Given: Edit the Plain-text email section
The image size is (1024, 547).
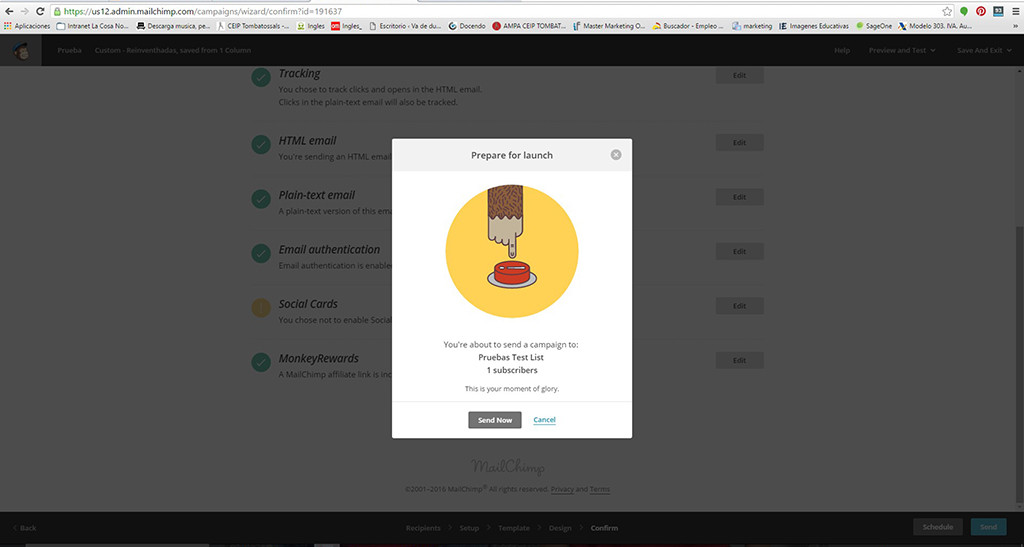Looking at the screenshot, I should pos(739,197).
